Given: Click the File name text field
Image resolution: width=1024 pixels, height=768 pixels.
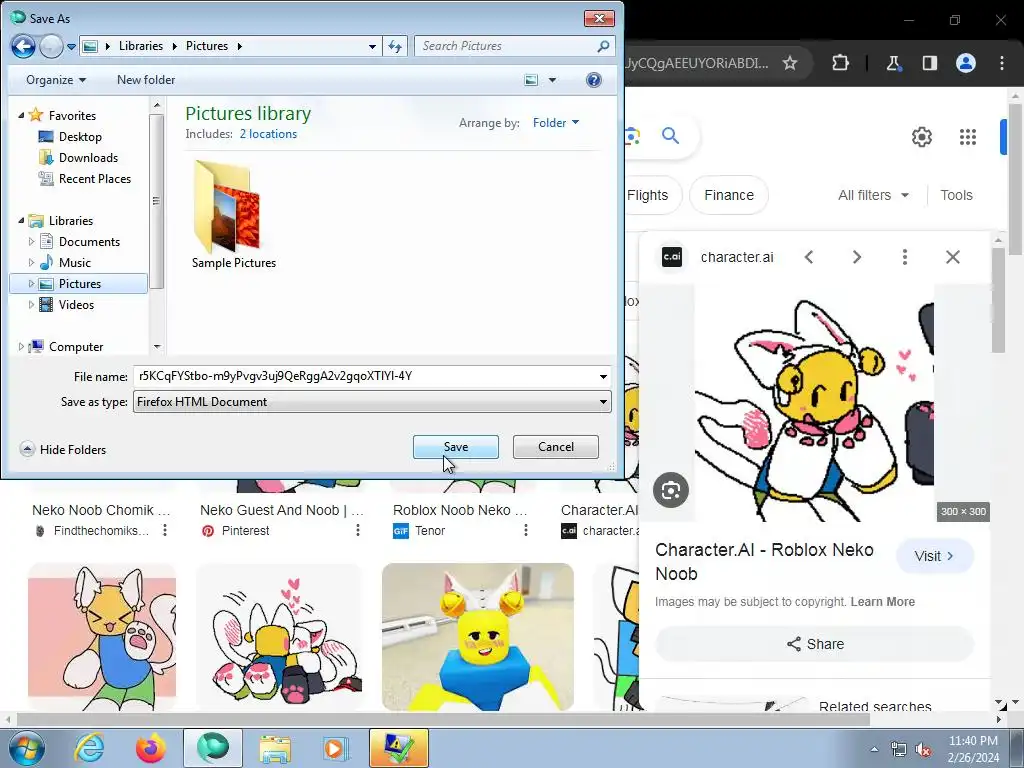Looking at the screenshot, I should 364,376.
